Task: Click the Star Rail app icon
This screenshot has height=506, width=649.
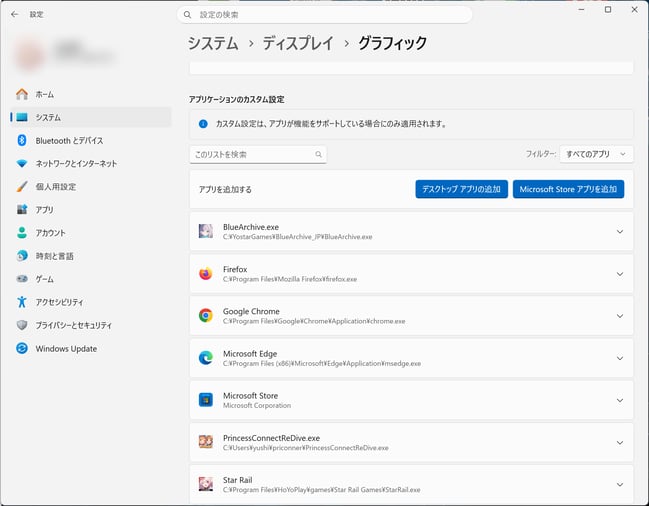Action: (x=206, y=484)
